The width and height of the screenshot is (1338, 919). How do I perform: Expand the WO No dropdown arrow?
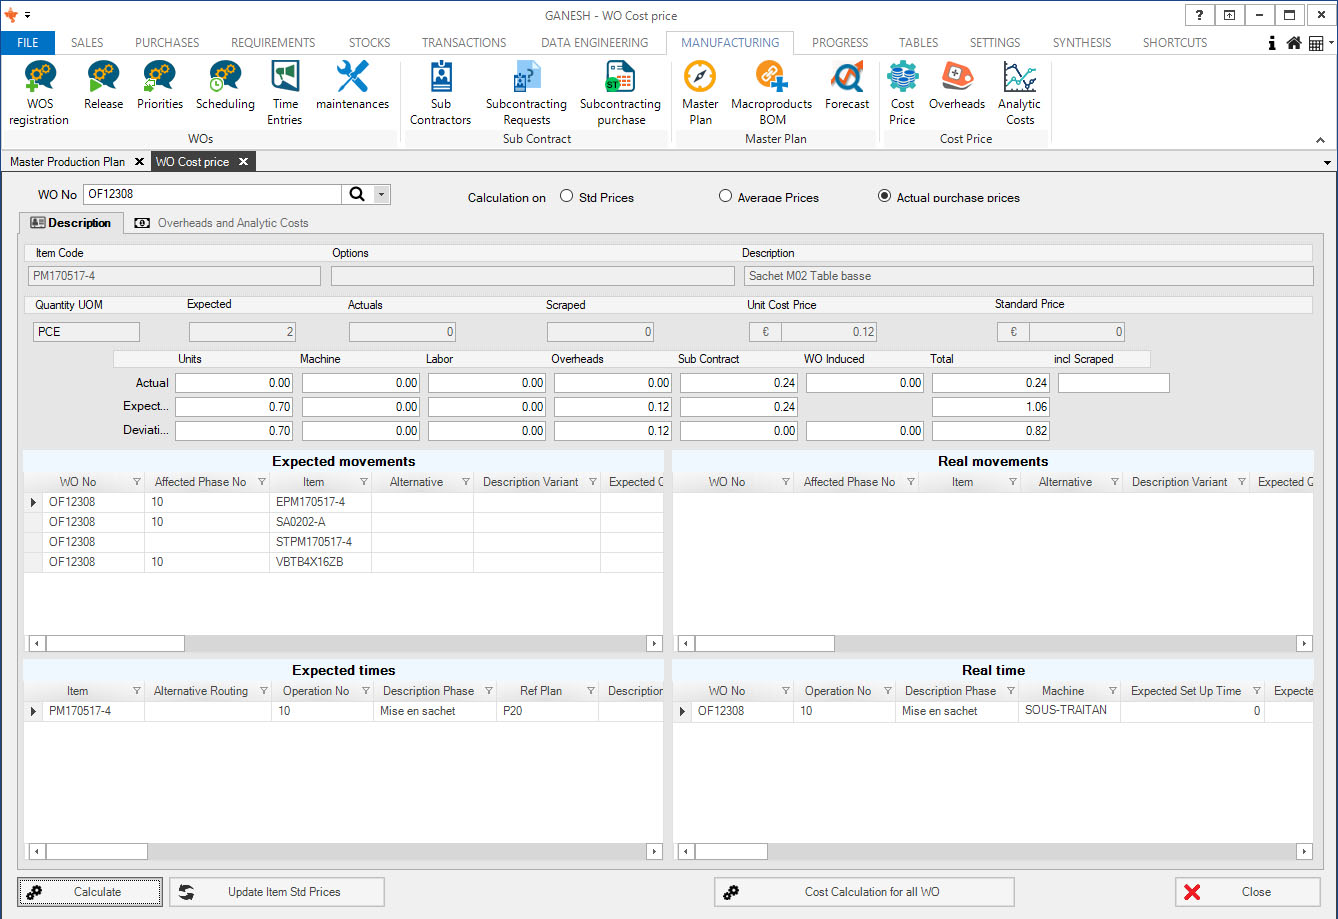click(x=381, y=195)
